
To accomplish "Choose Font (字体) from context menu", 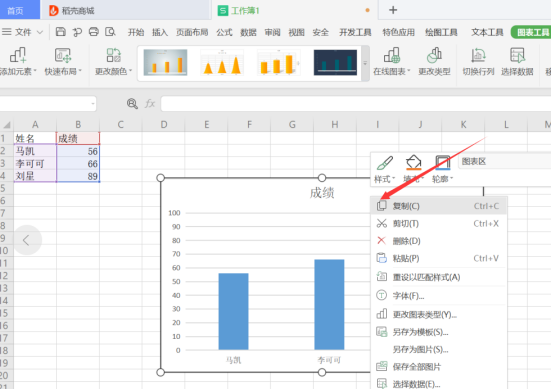I will (439, 296).
